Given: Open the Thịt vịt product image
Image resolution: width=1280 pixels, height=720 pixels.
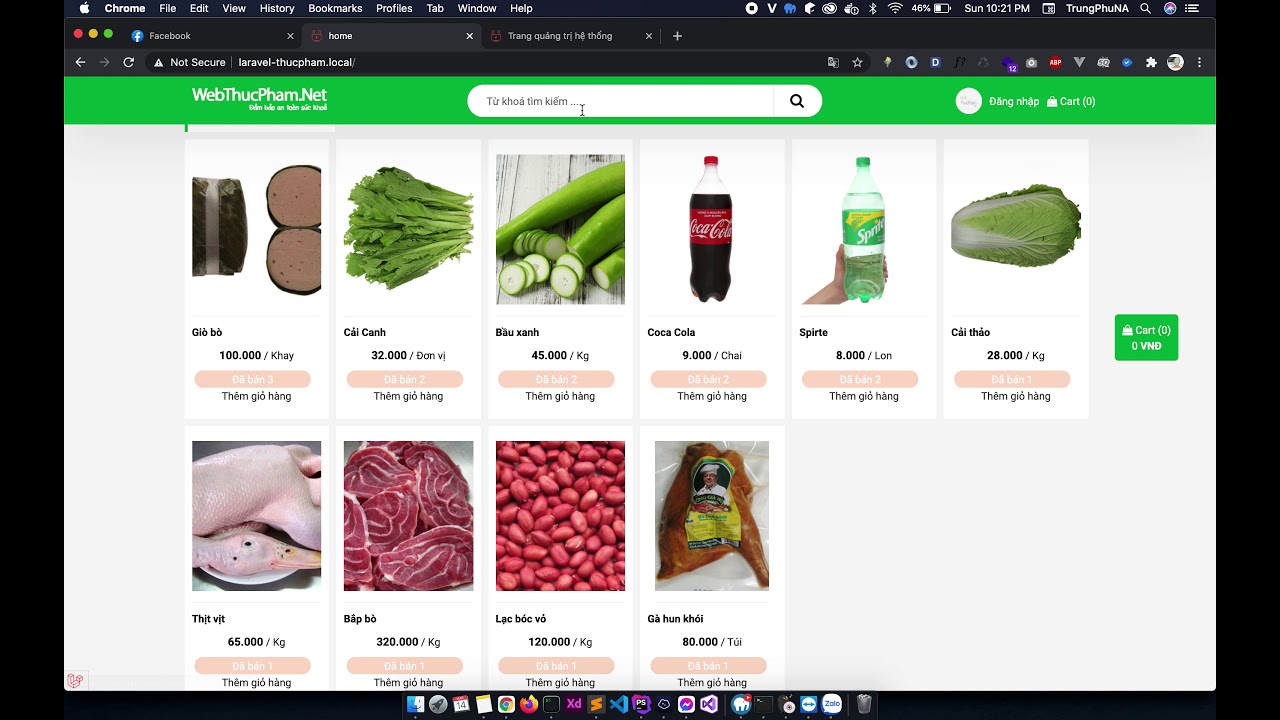Looking at the screenshot, I should [x=257, y=516].
